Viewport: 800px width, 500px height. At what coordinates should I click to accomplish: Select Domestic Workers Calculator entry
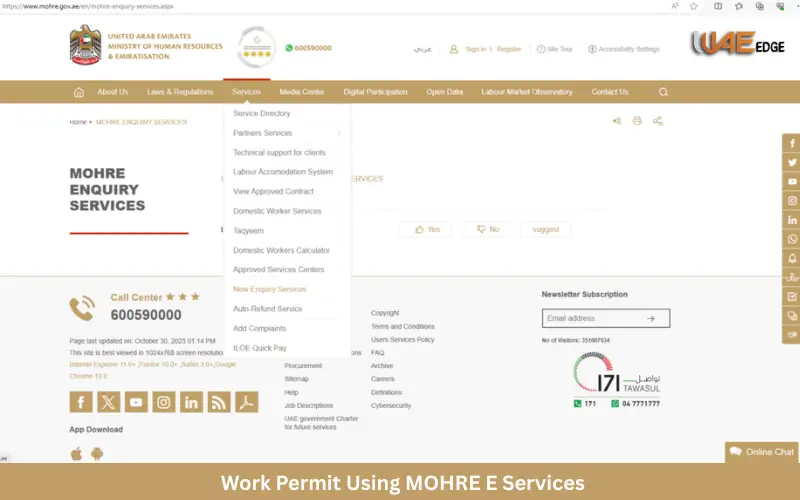pyautogui.click(x=281, y=251)
